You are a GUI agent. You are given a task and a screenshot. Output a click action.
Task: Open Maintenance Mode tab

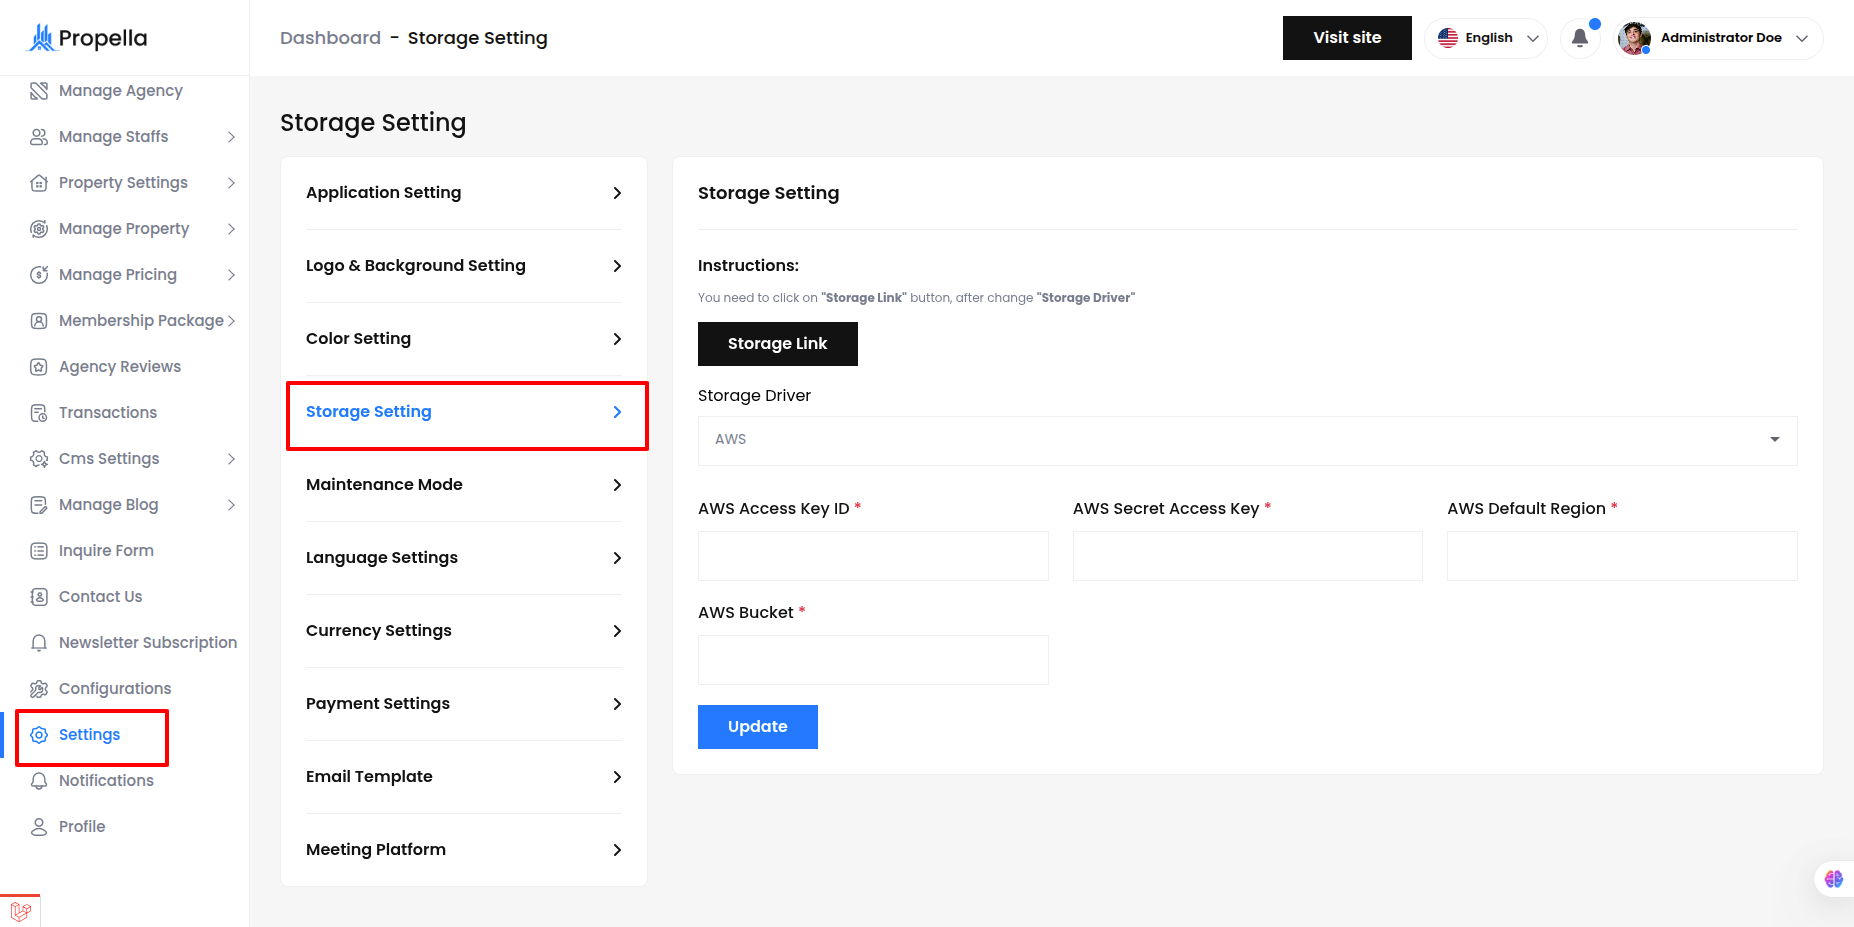click(464, 485)
